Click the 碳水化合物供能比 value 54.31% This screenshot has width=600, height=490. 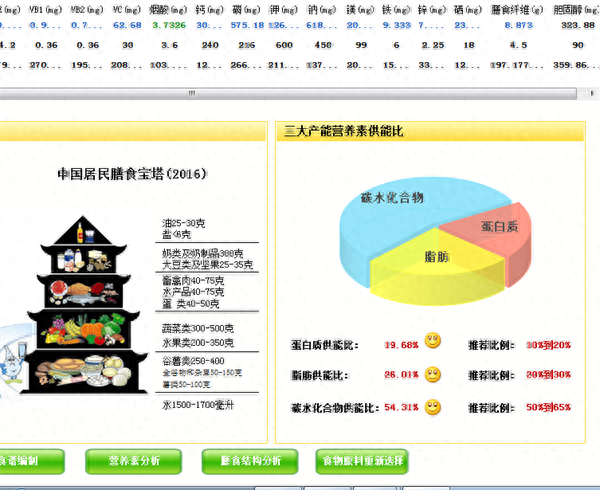click(x=401, y=407)
